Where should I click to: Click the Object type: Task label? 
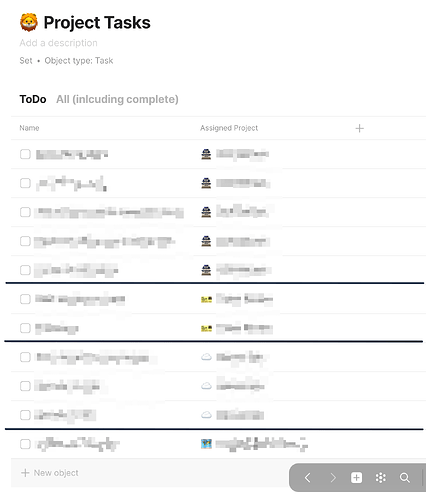(x=79, y=61)
